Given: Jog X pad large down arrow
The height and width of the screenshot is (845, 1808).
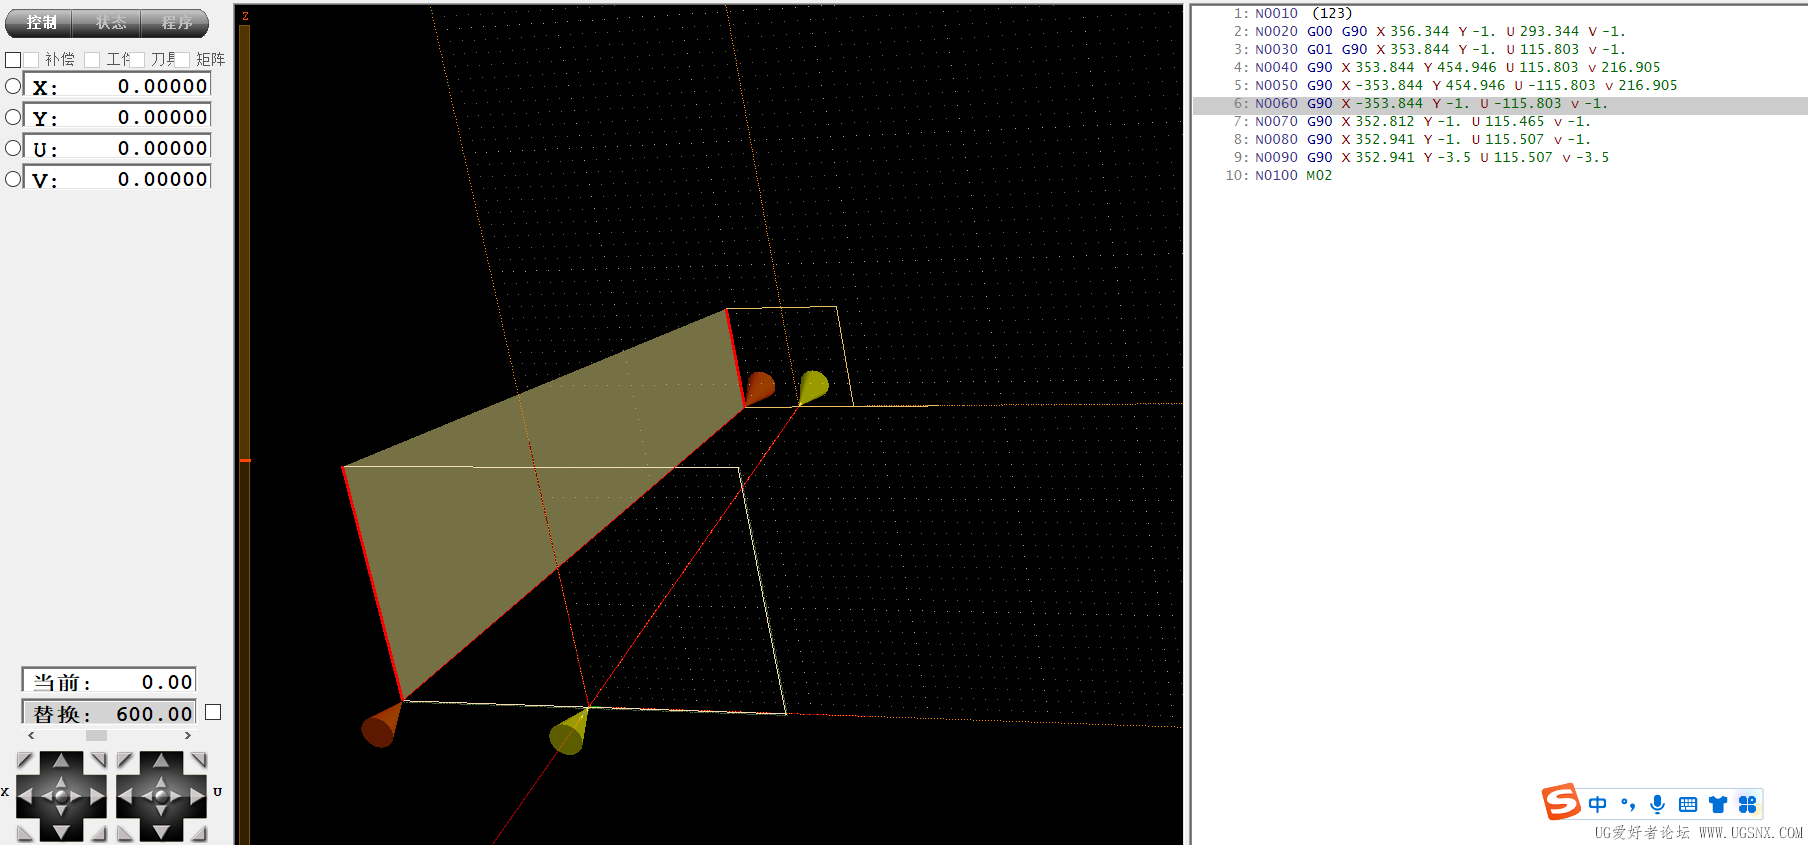Looking at the screenshot, I should pyautogui.click(x=61, y=832).
